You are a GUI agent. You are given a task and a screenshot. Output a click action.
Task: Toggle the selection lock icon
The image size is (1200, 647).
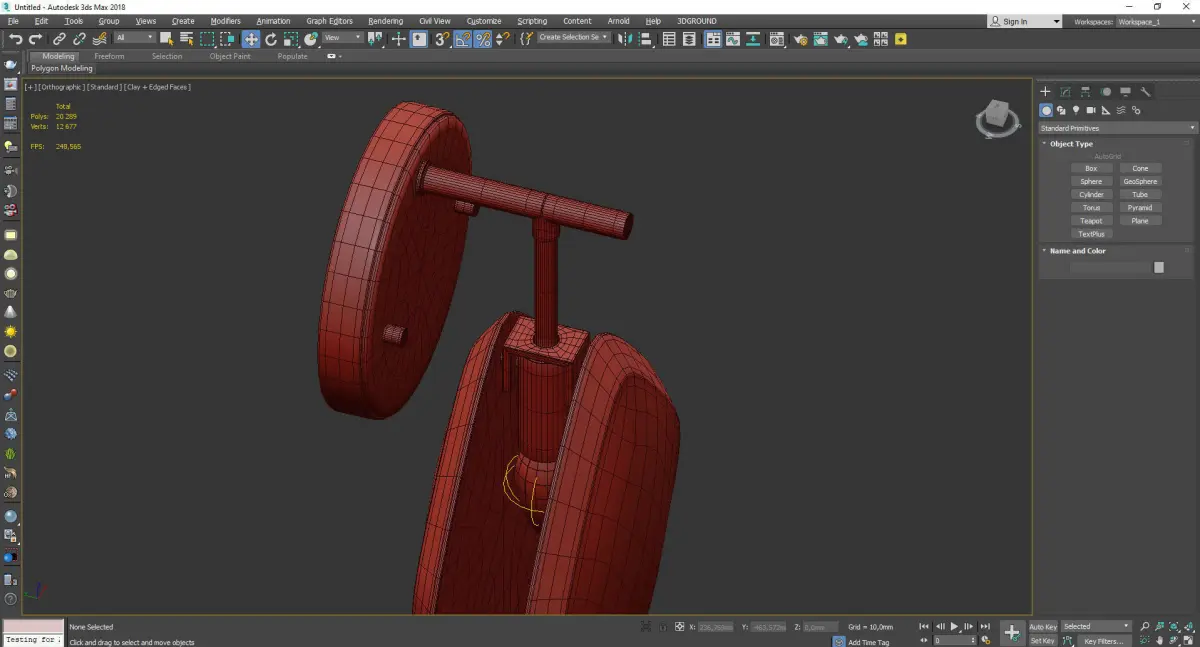click(x=662, y=627)
